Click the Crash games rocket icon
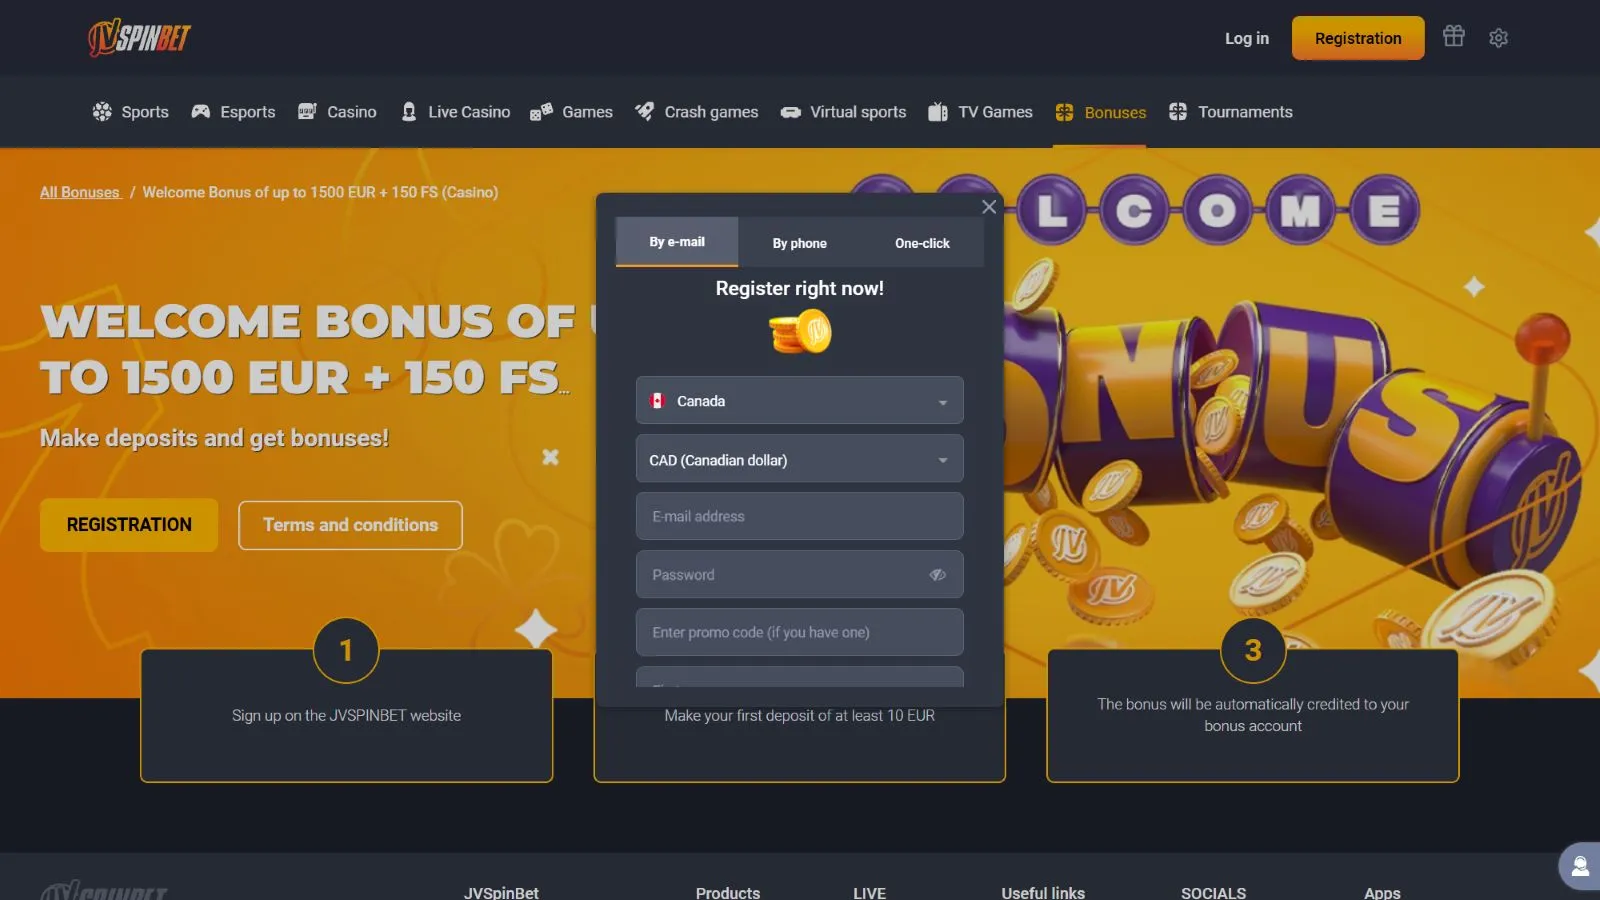1600x900 pixels. tap(645, 112)
